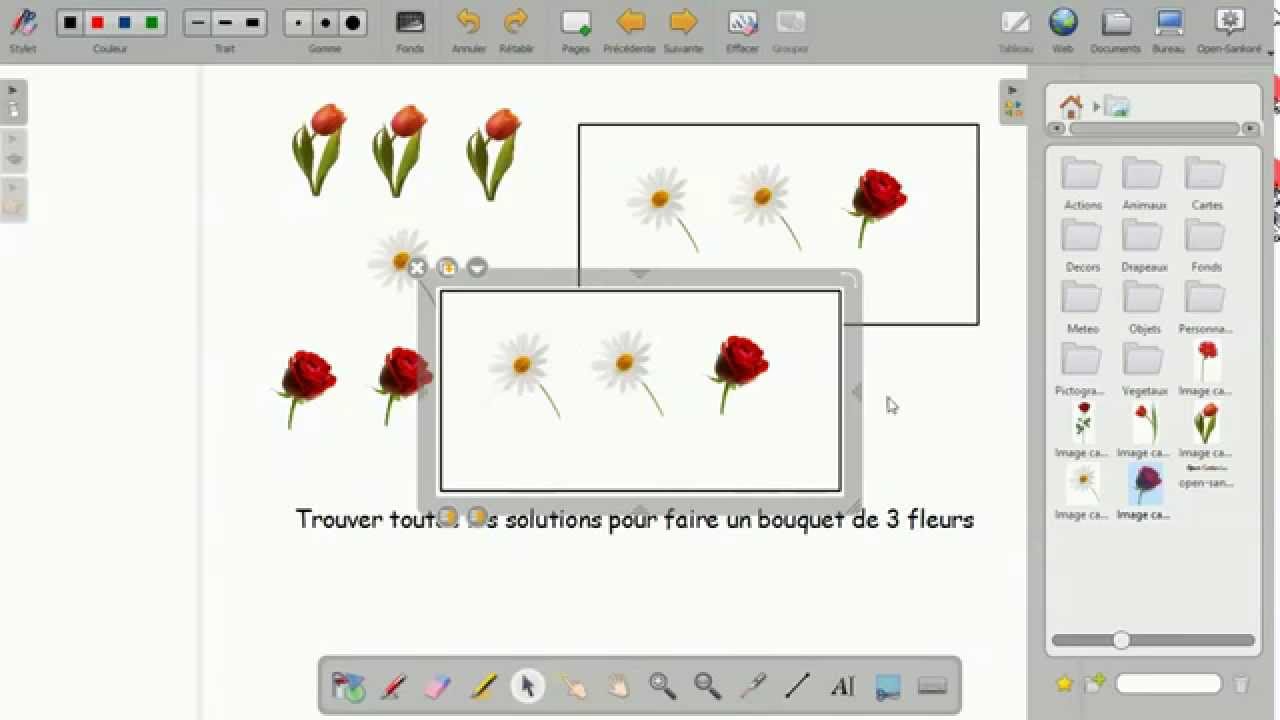Open the Vegetaux folder

click(x=1144, y=370)
